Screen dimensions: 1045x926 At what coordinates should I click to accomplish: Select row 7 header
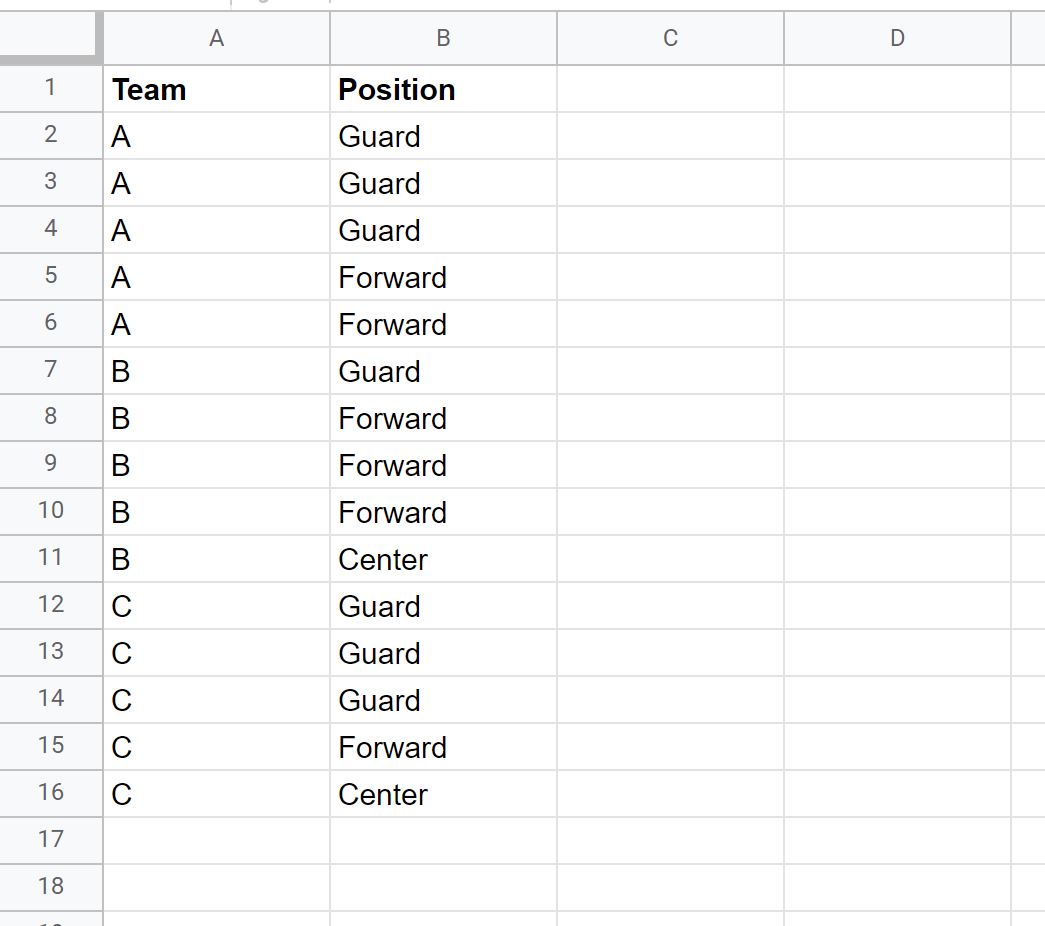51,370
